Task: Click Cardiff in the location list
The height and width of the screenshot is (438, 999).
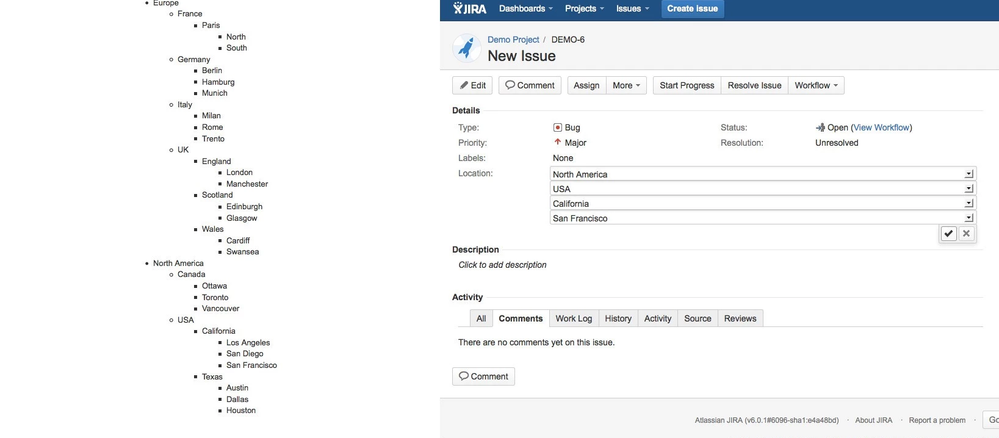Action: (238, 240)
